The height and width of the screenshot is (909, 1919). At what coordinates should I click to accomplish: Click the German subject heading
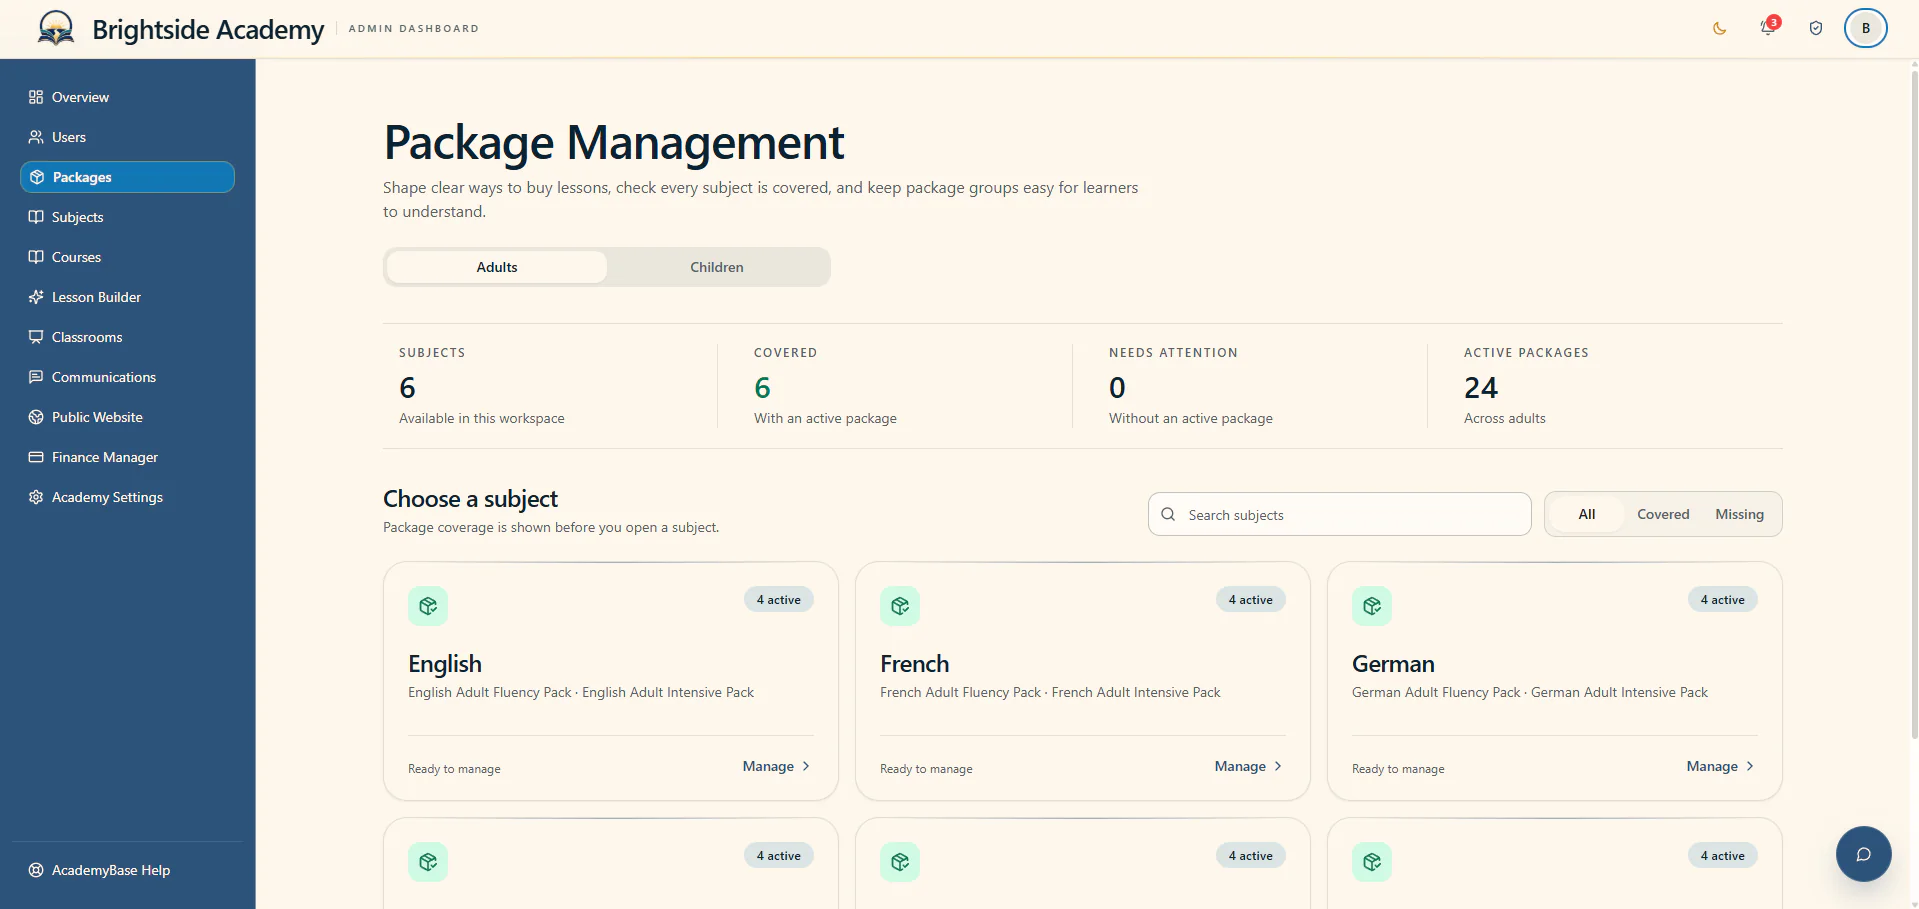[x=1393, y=664]
